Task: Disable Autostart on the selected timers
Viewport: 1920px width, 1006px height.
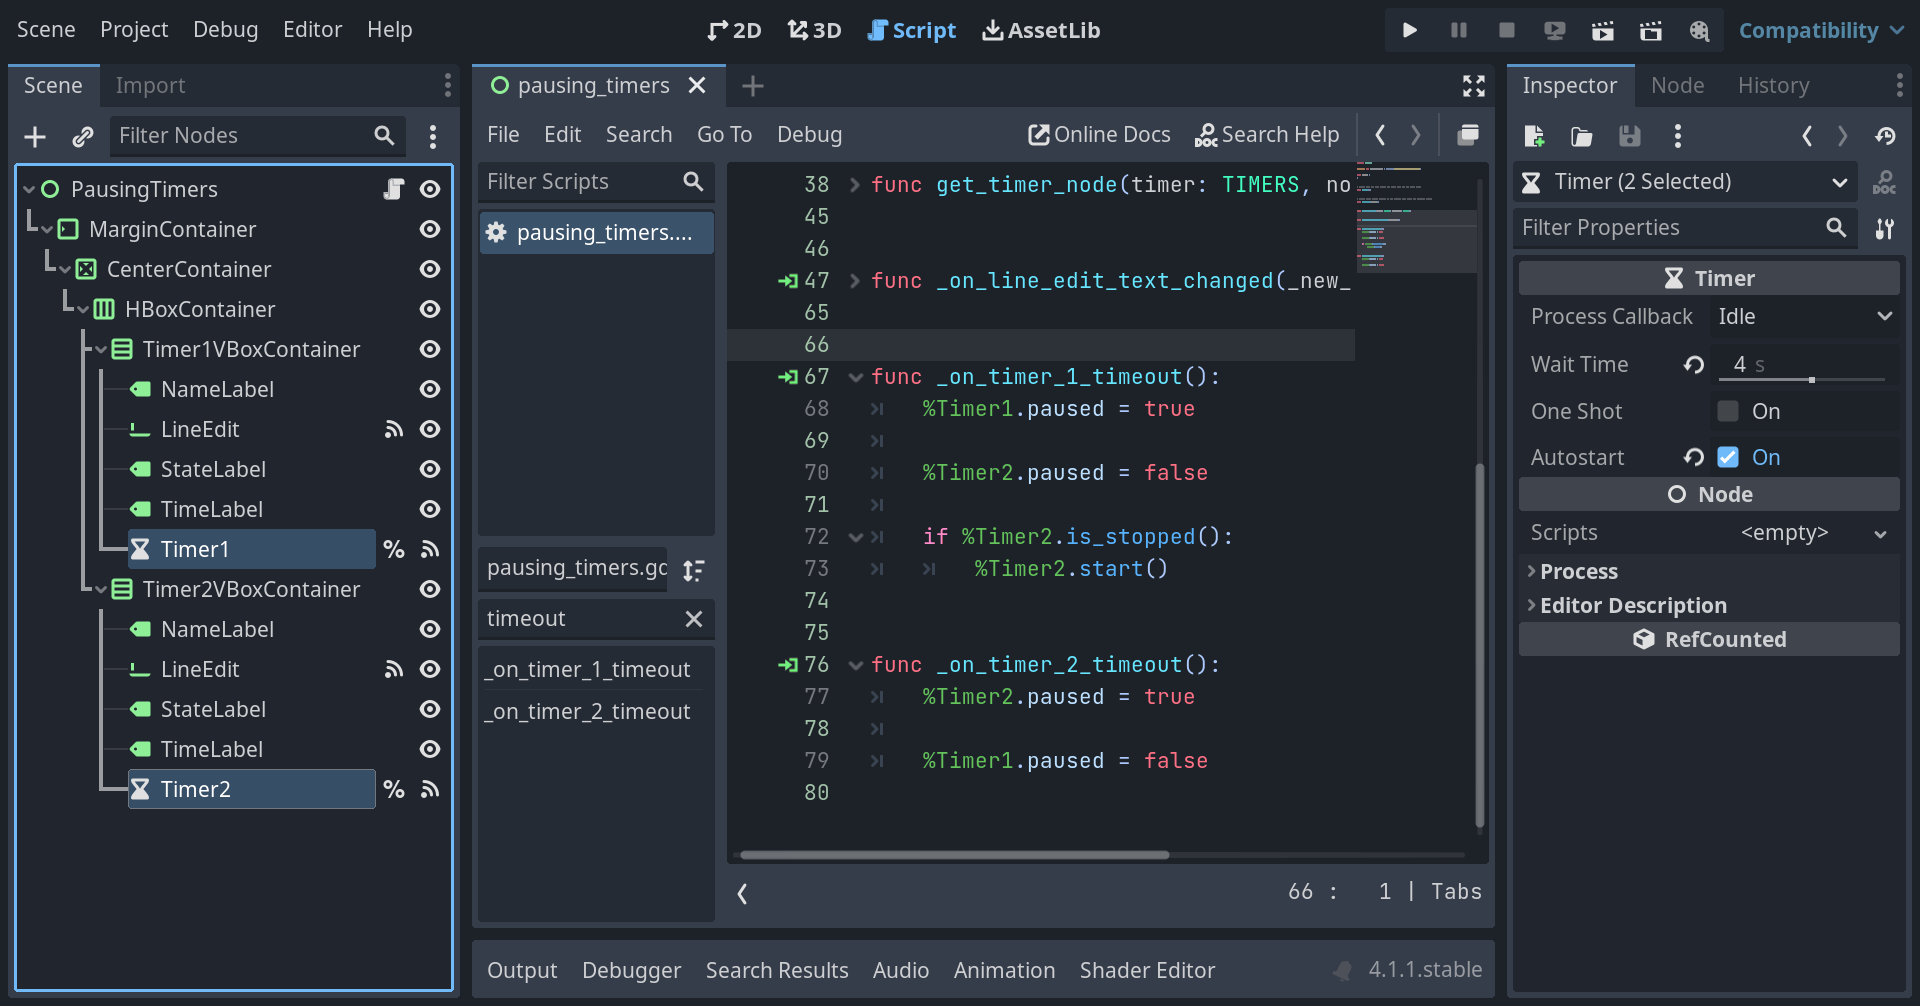Action: pyautogui.click(x=1728, y=457)
